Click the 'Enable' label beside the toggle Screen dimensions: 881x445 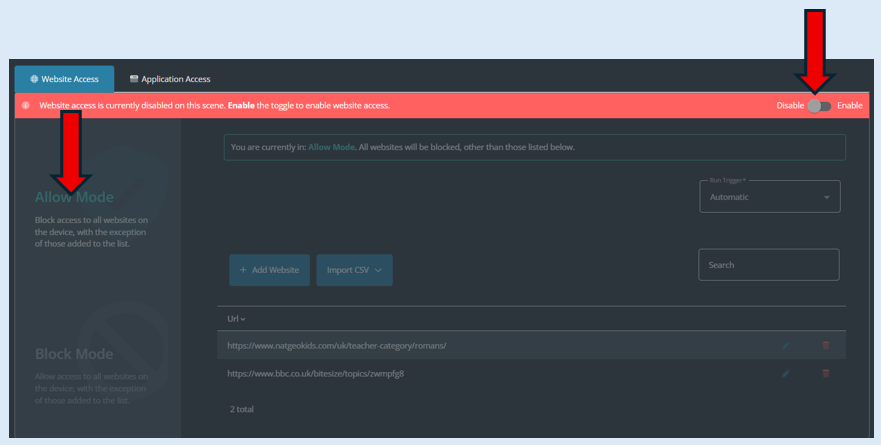850,106
